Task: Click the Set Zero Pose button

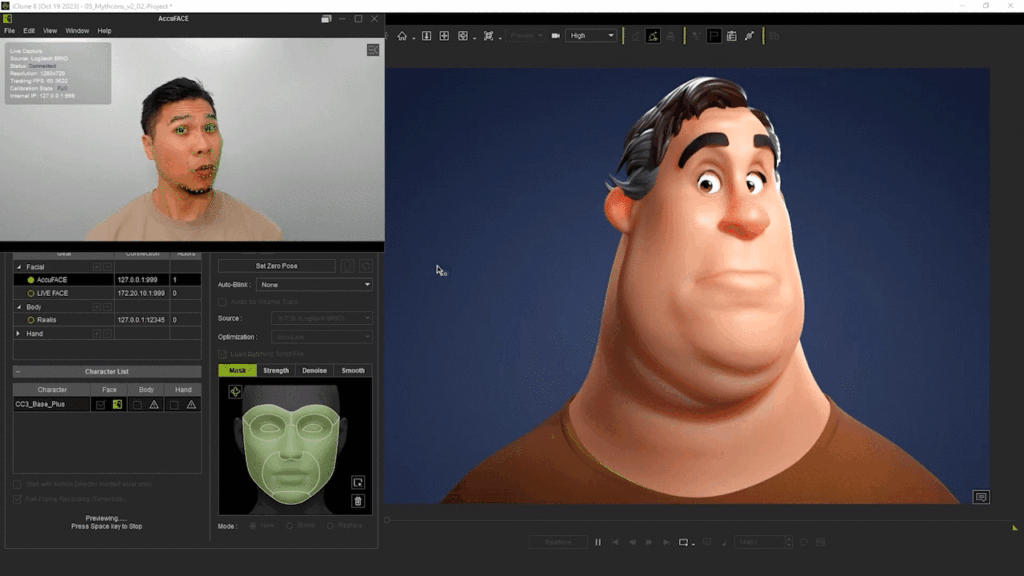Action: [276, 266]
